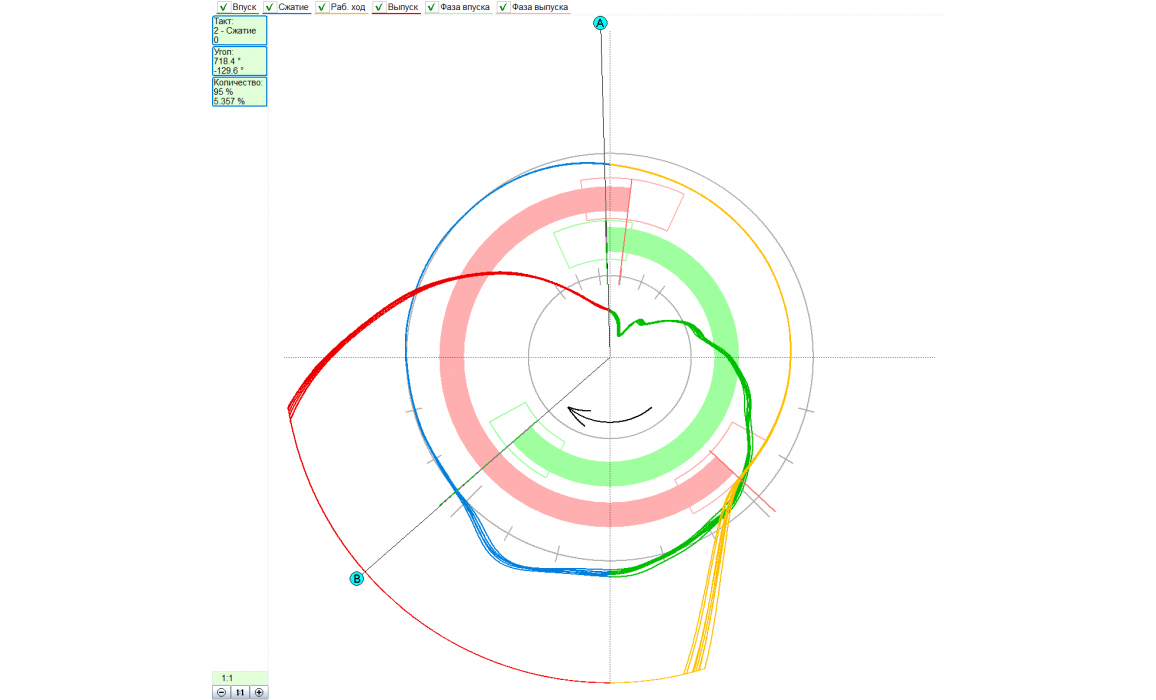The width and height of the screenshot is (1156, 700).
Task: Toggle the Впуск checkbox
Action: tap(223, 7)
